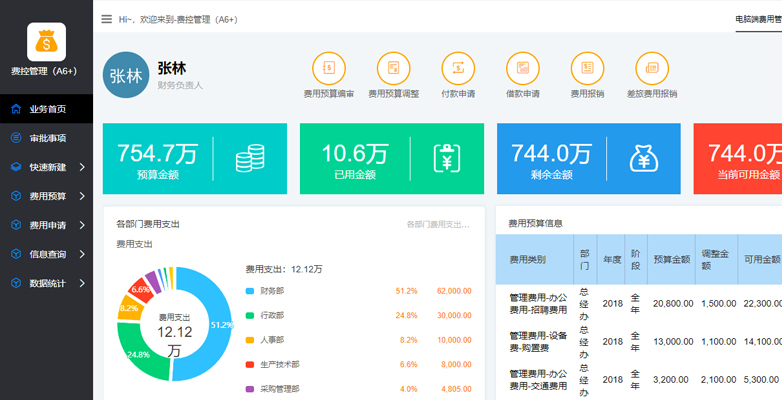Open 费用预算编审 shortcut icon

point(328,68)
